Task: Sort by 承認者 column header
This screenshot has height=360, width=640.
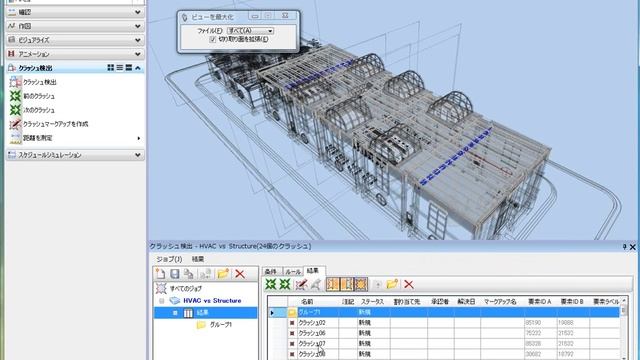Action: (x=440, y=302)
